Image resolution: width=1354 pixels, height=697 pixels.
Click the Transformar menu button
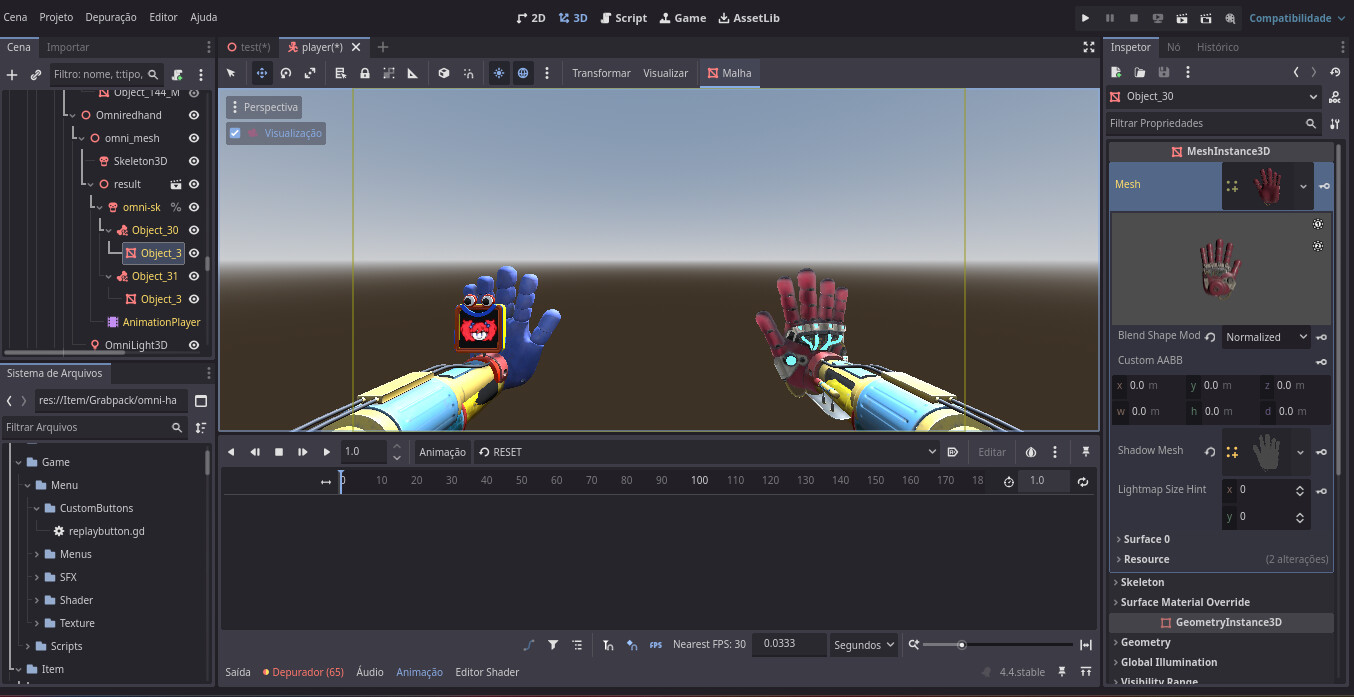[x=601, y=73]
